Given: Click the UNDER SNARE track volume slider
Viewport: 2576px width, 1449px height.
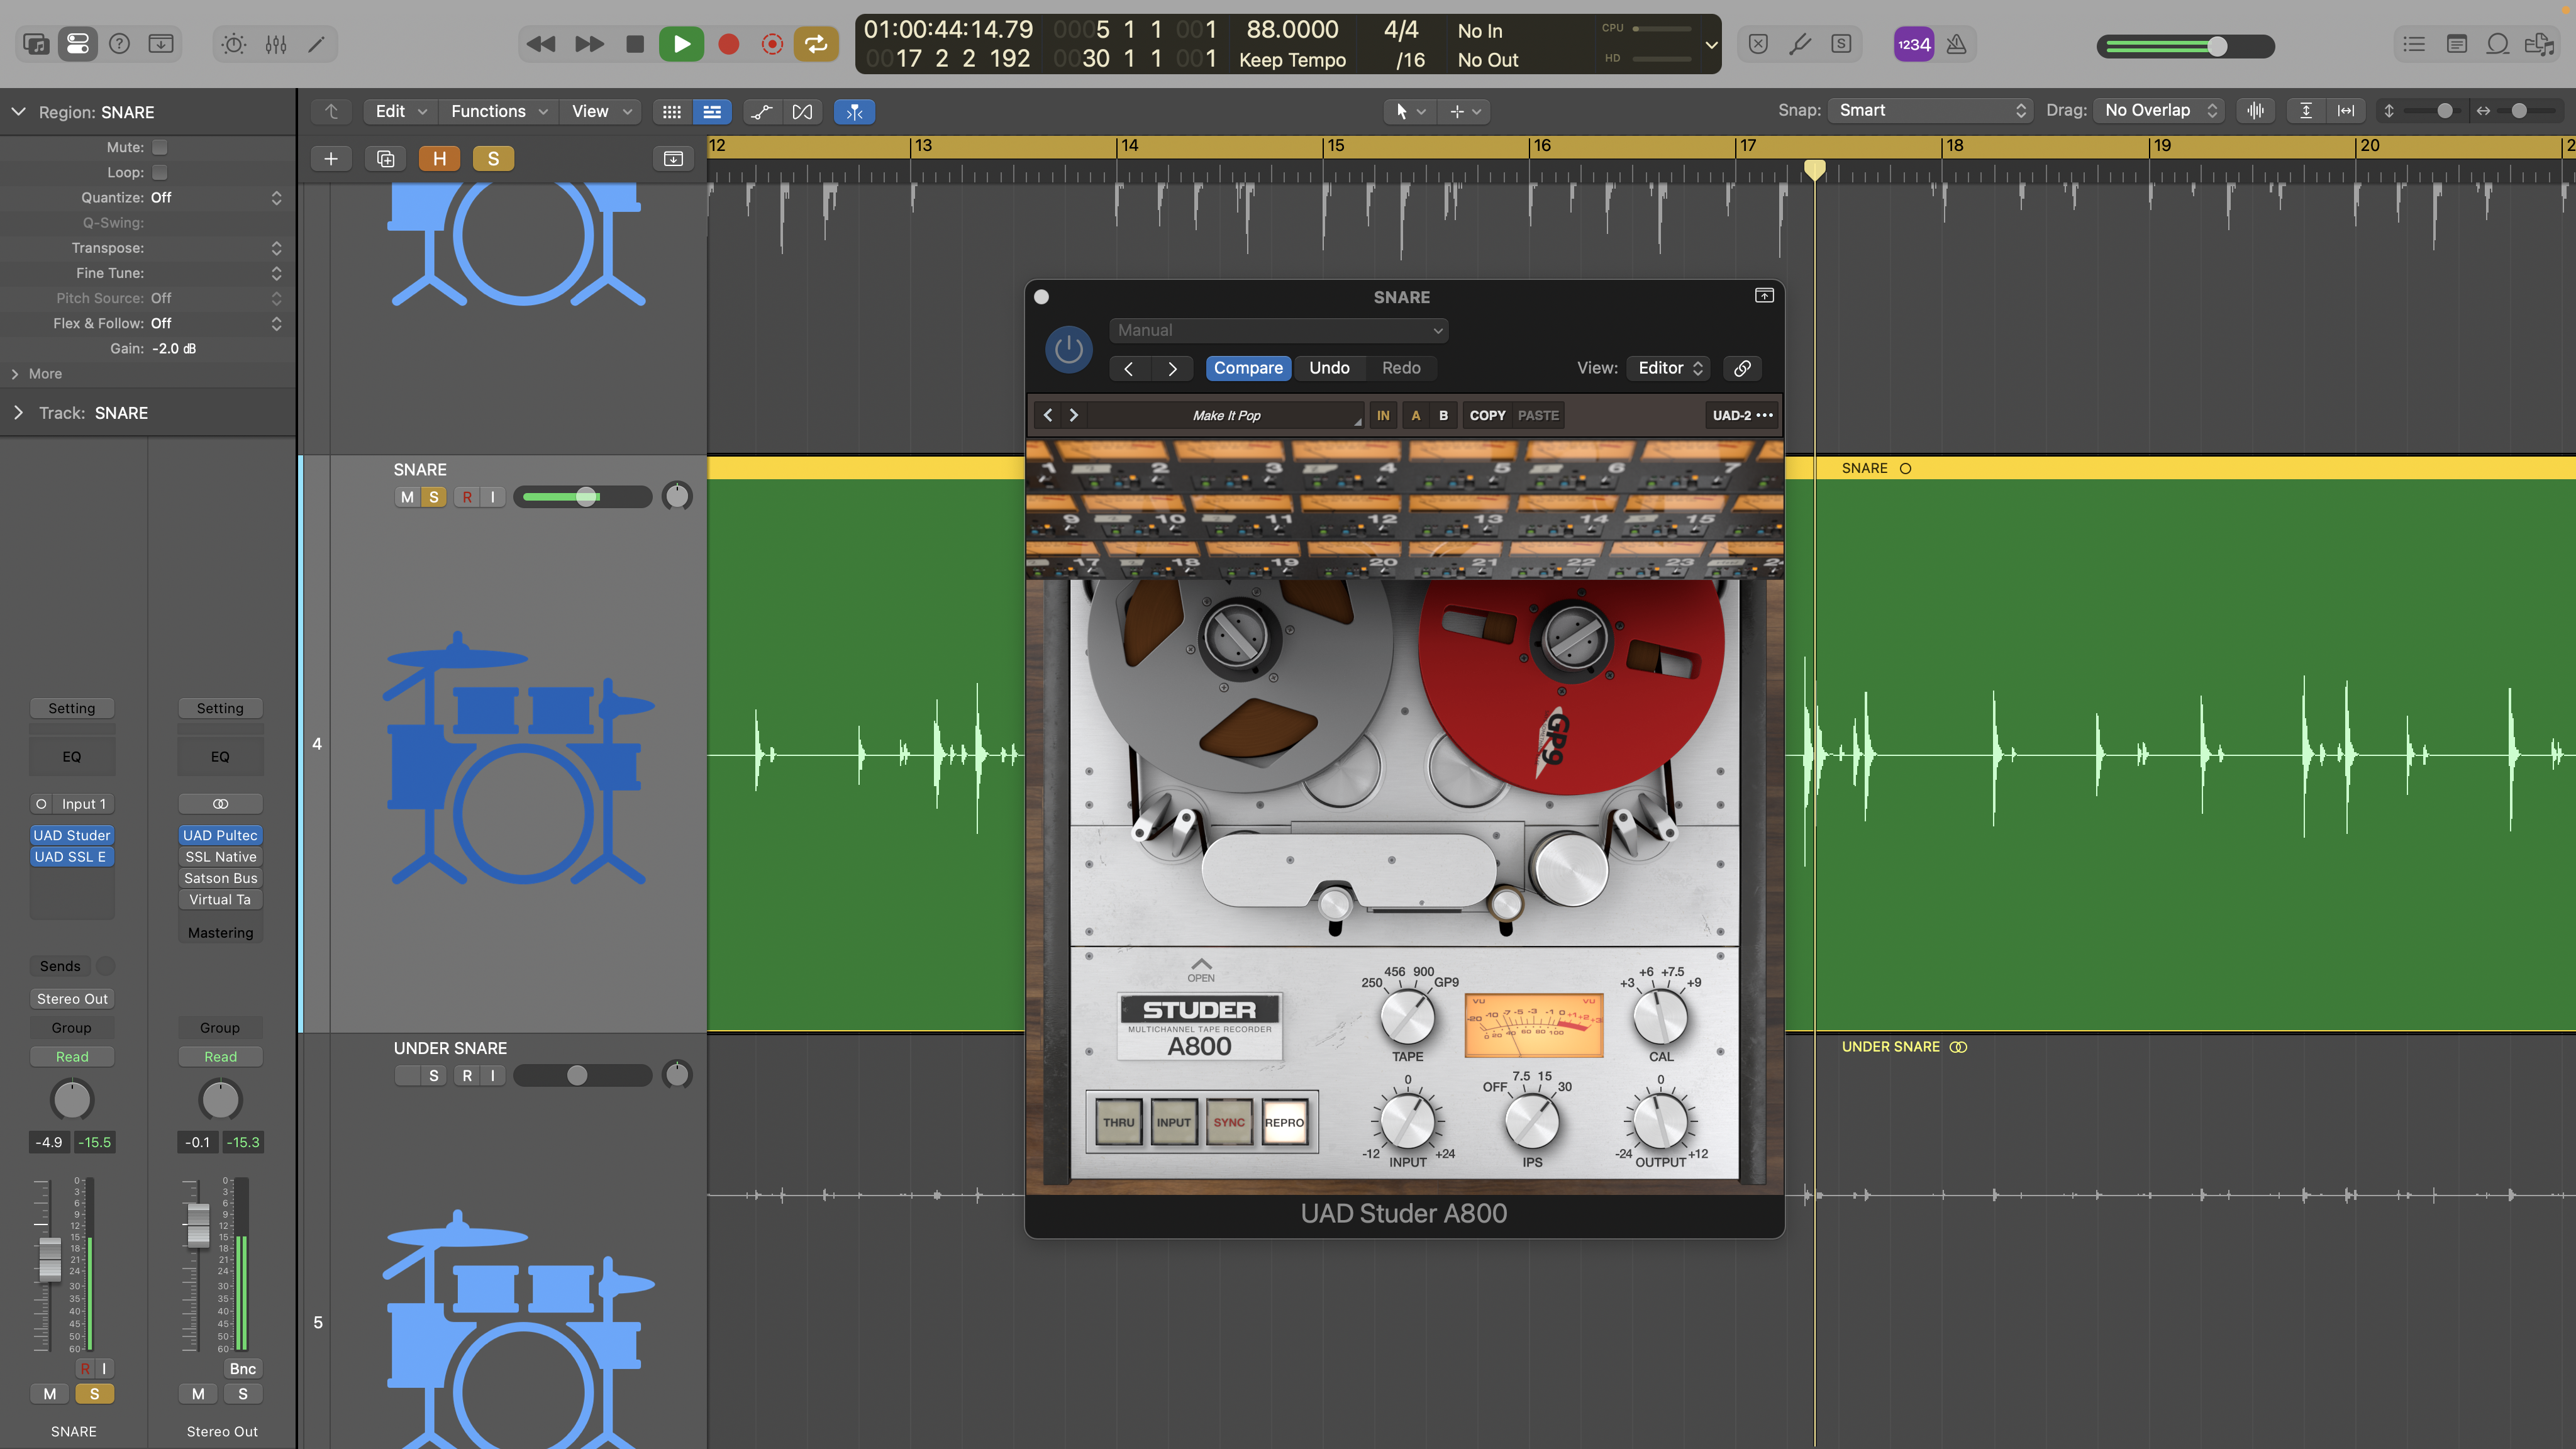Looking at the screenshot, I should point(582,1076).
